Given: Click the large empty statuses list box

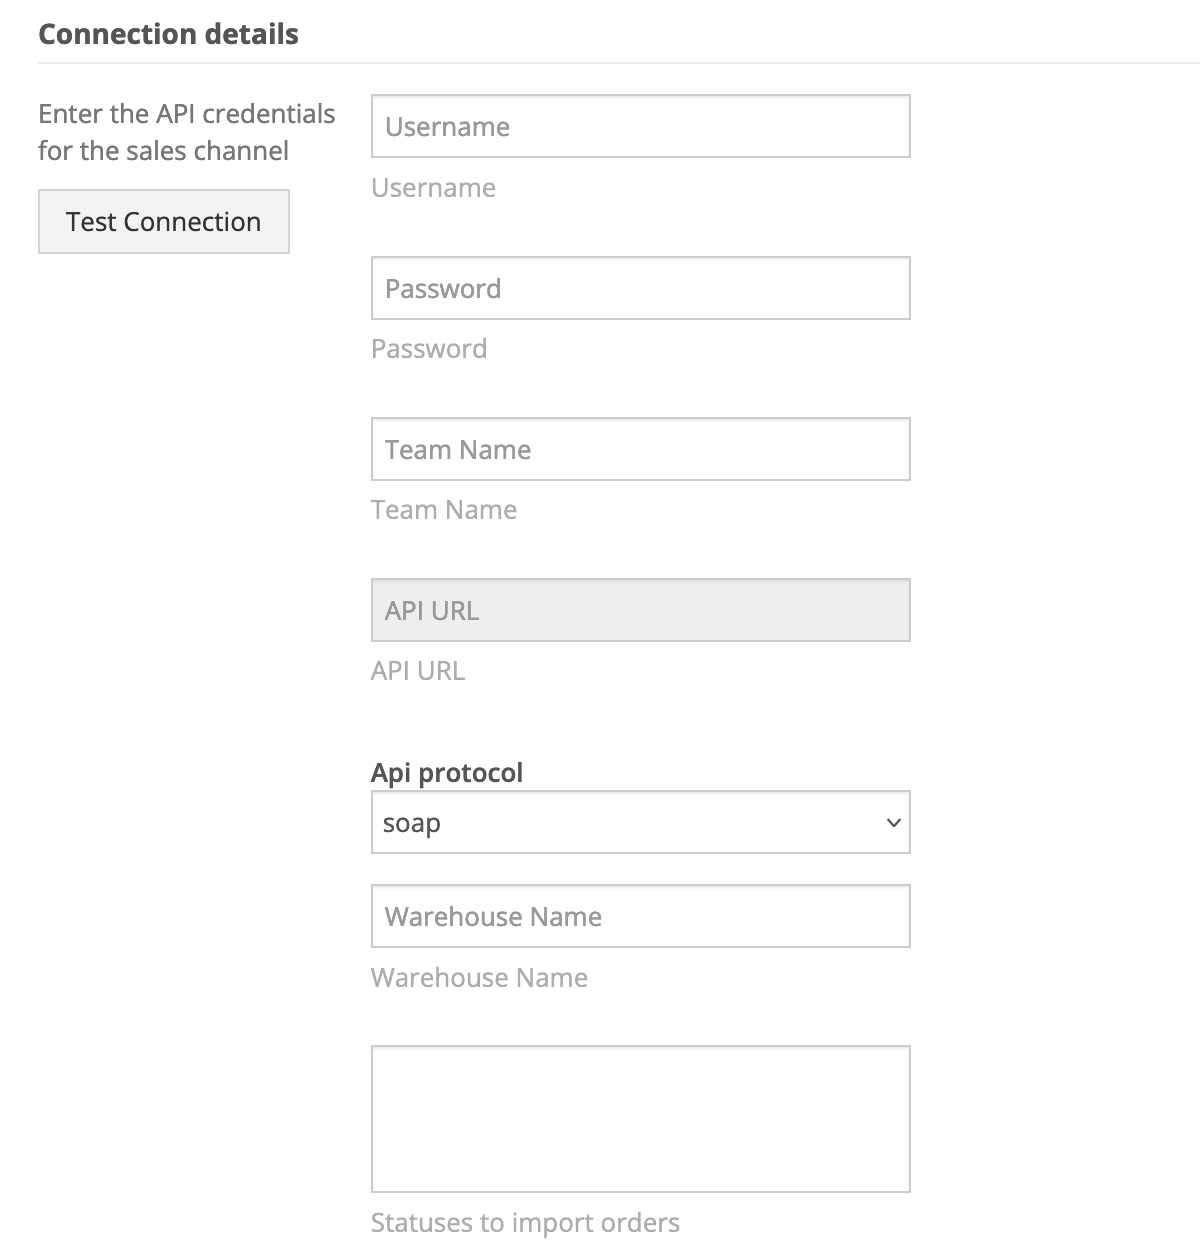Looking at the screenshot, I should pyautogui.click(x=640, y=1119).
